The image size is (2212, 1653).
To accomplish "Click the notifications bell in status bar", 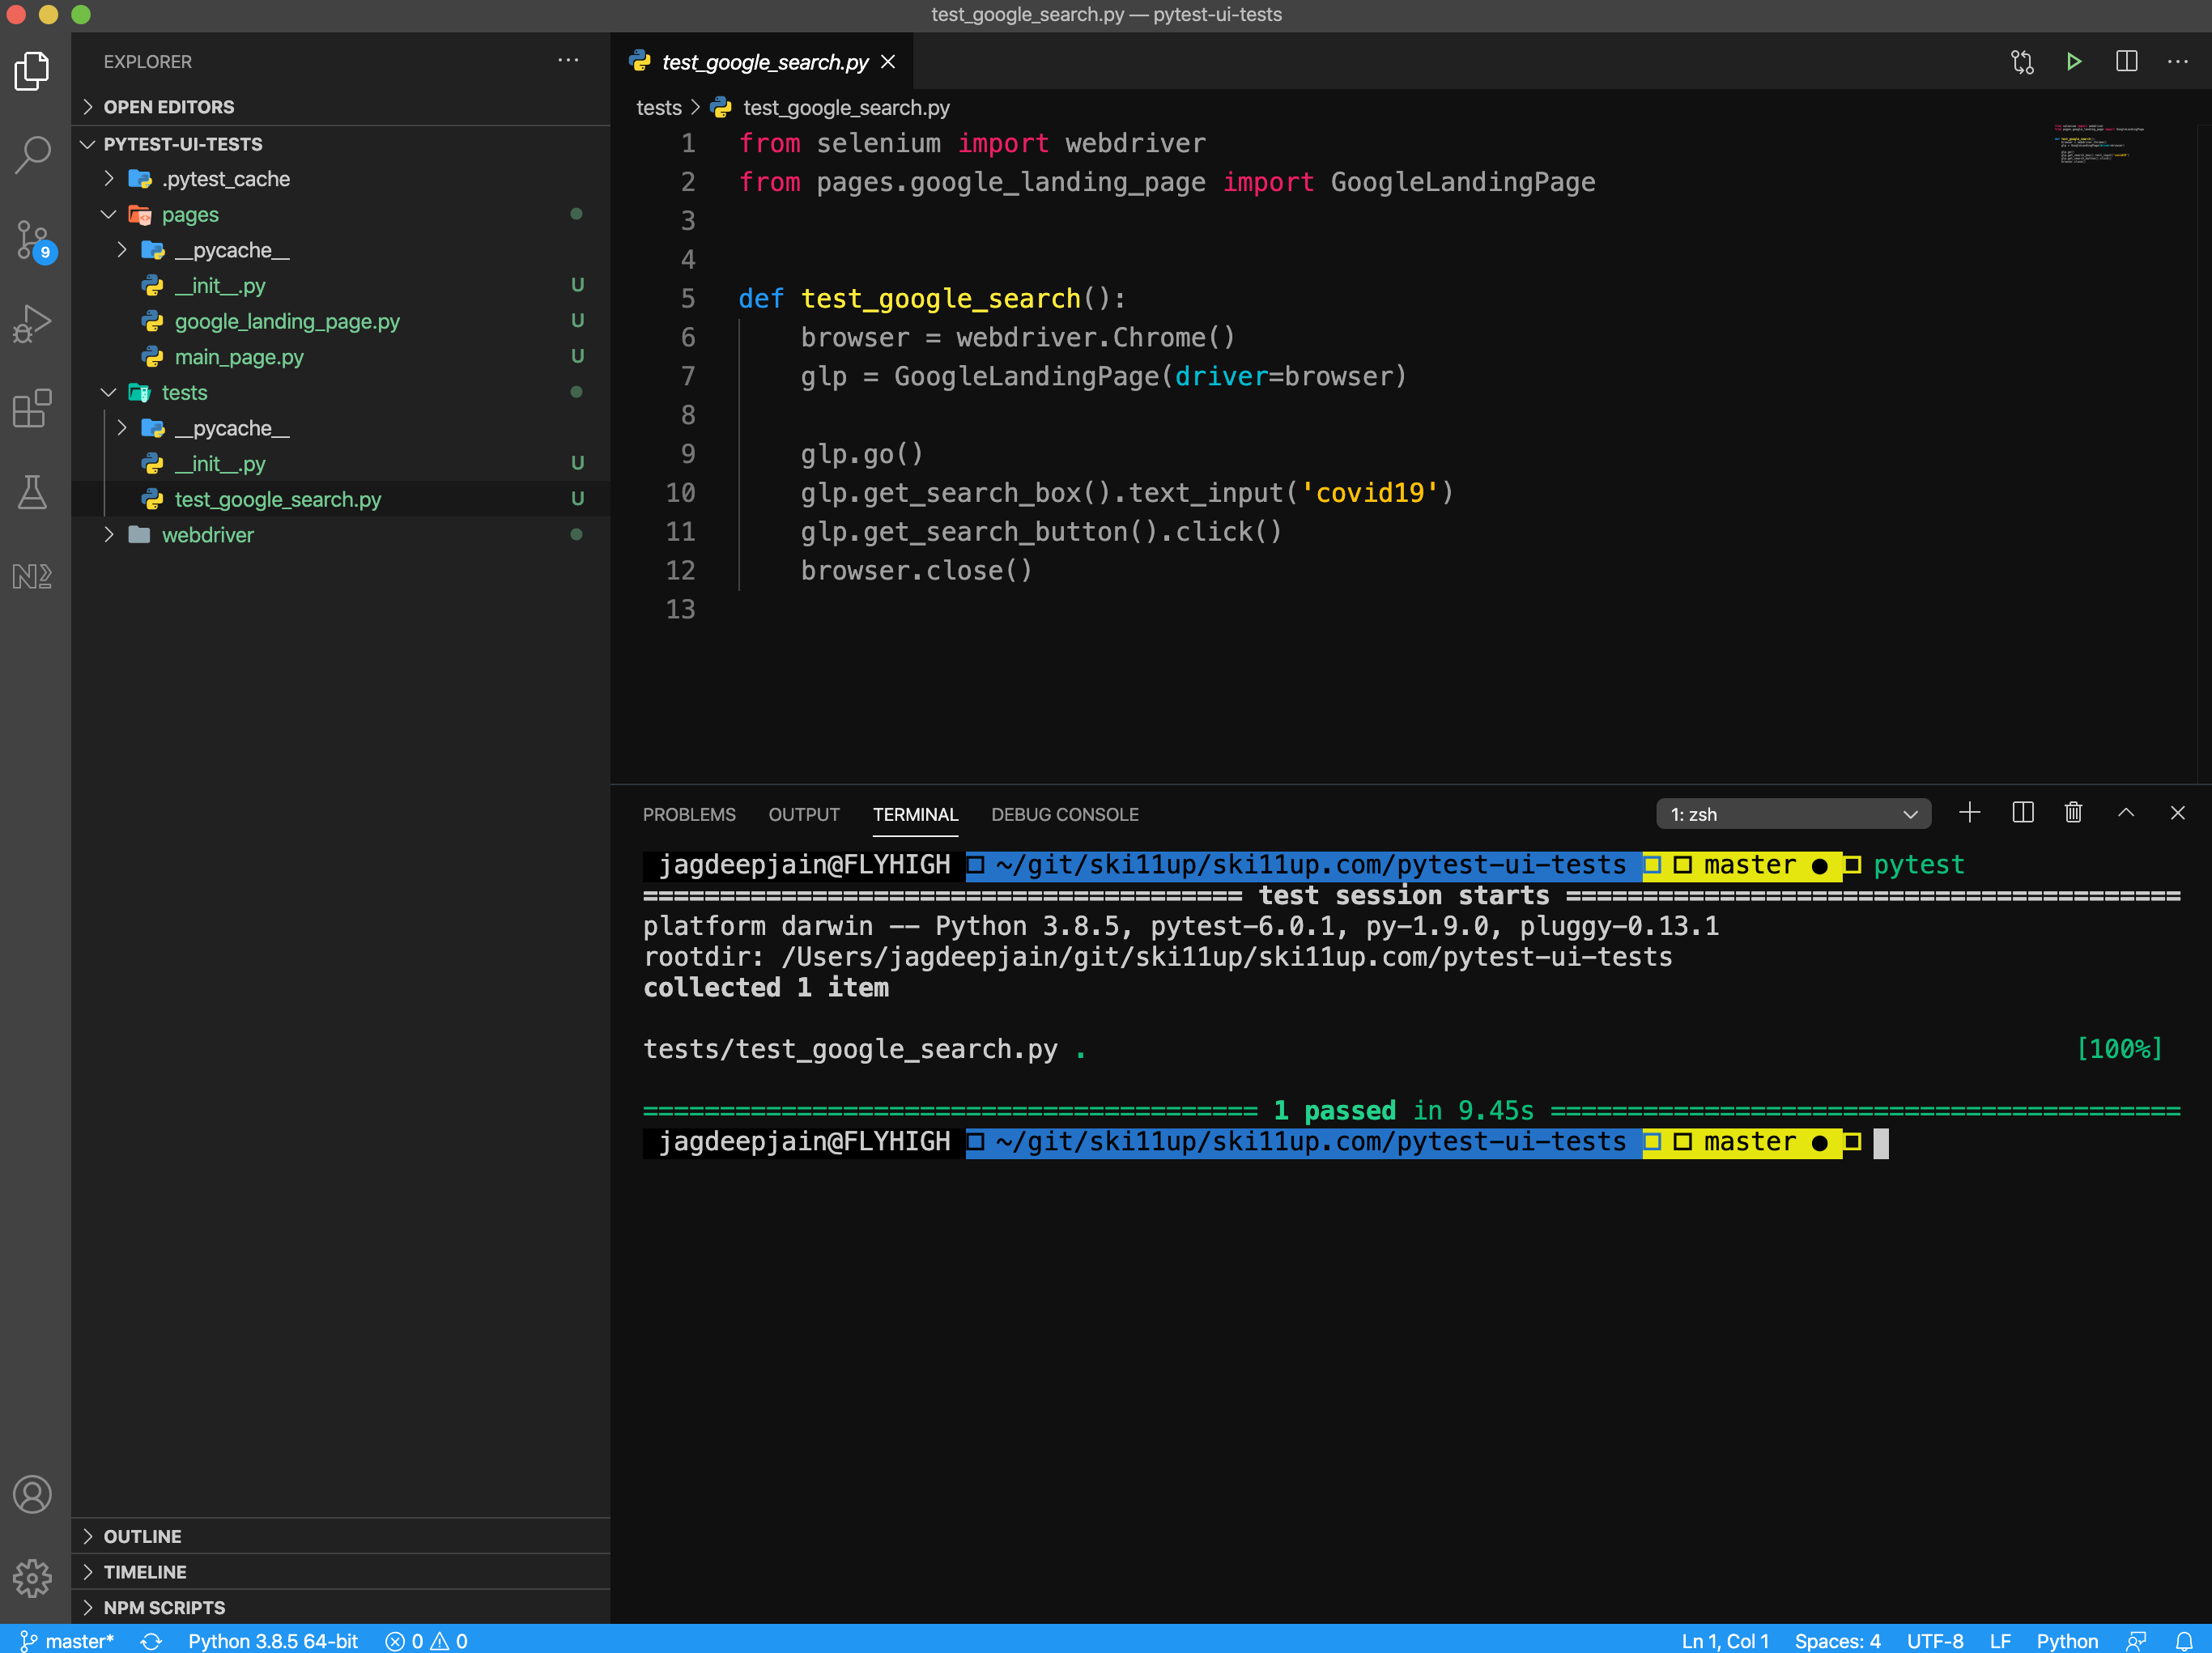I will 2184,1641.
